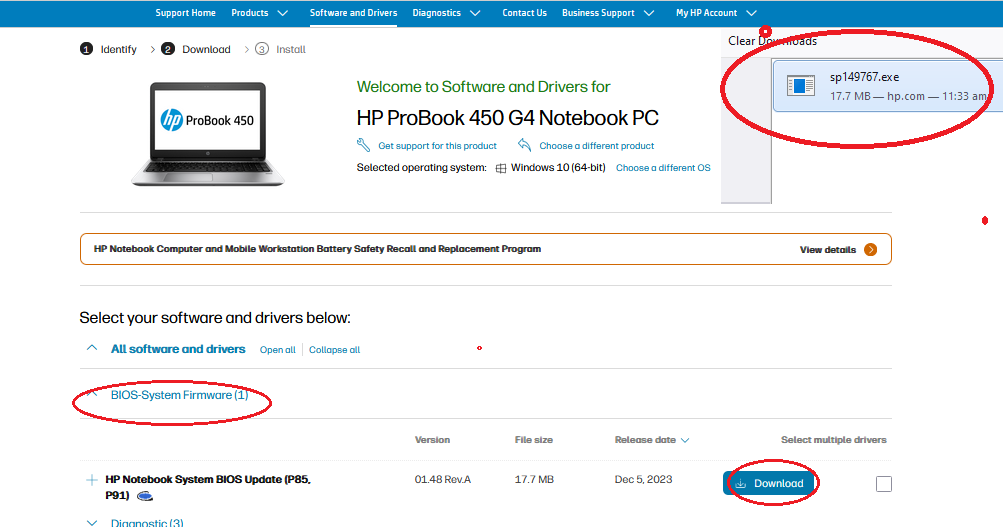Click the sp149767.exe file icon
Screen dimensions: 1003x527
(x=800, y=85)
